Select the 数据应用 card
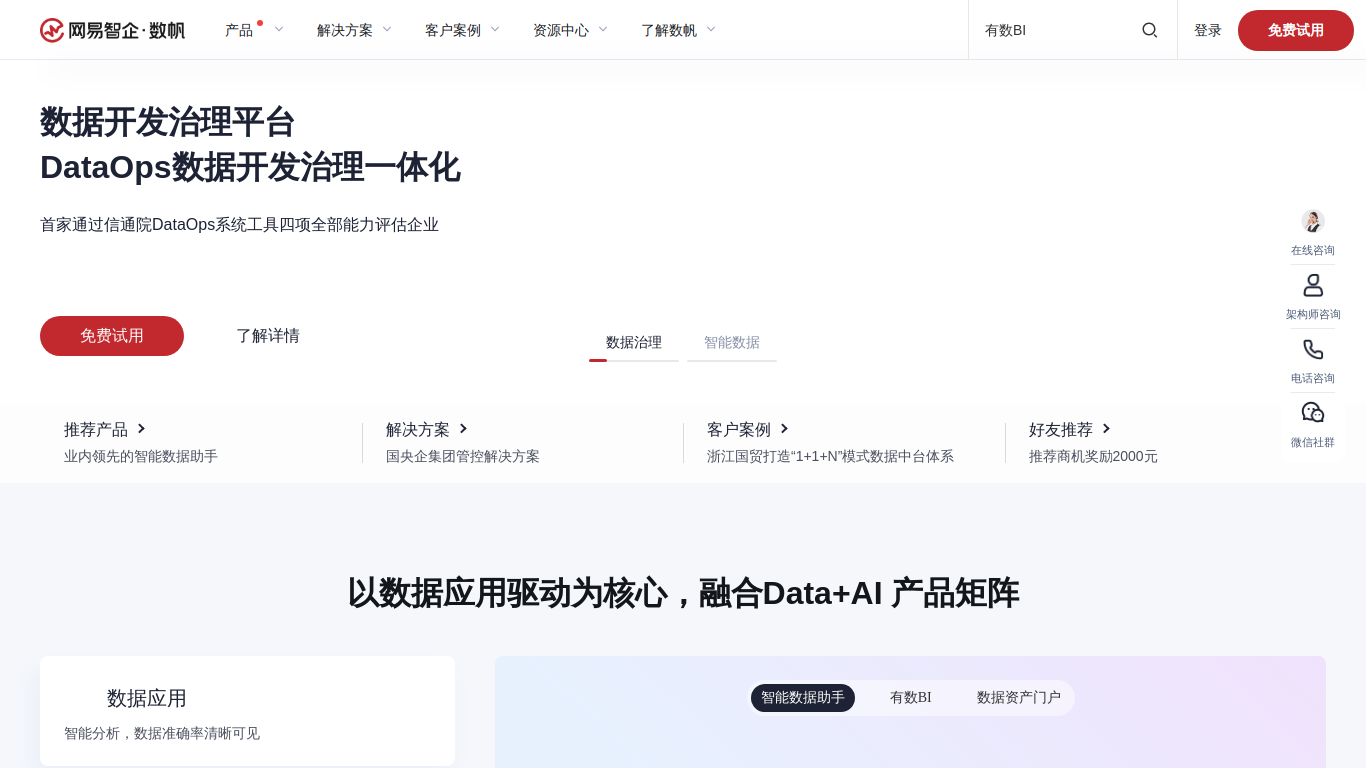1366x768 pixels. (247, 711)
